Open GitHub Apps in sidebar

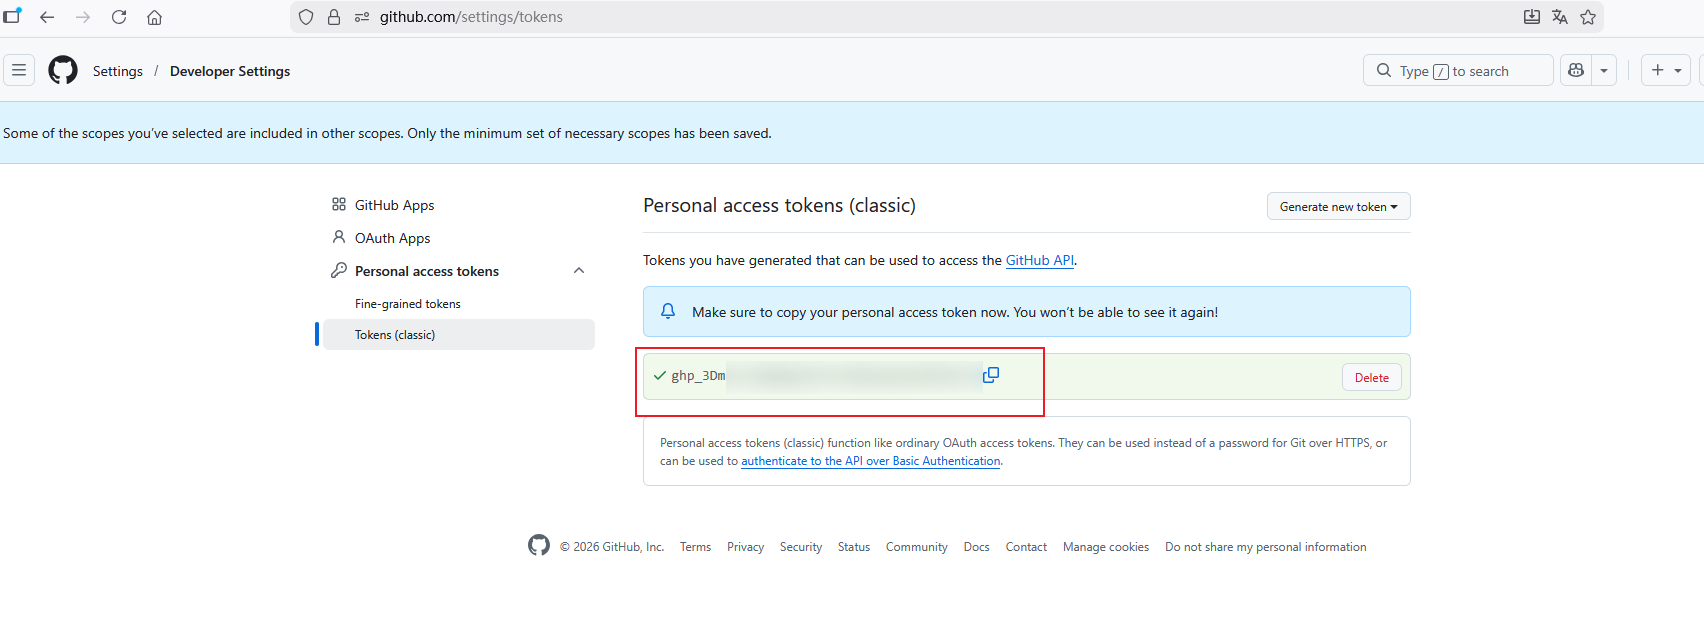click(x=394, y=205)
